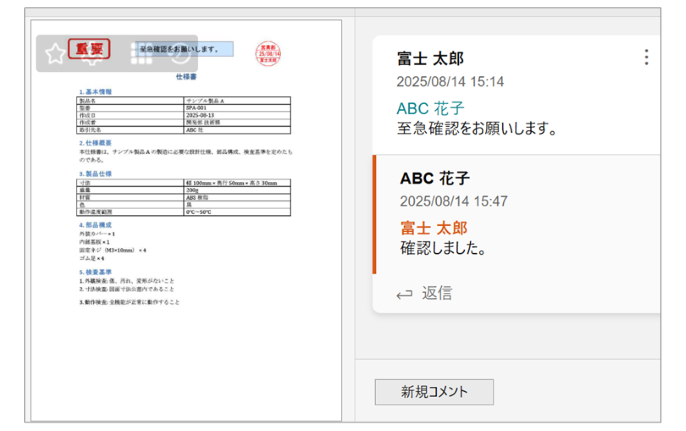Click the timestamp 2025/08/14 15:14

click(x=450, y=82)
